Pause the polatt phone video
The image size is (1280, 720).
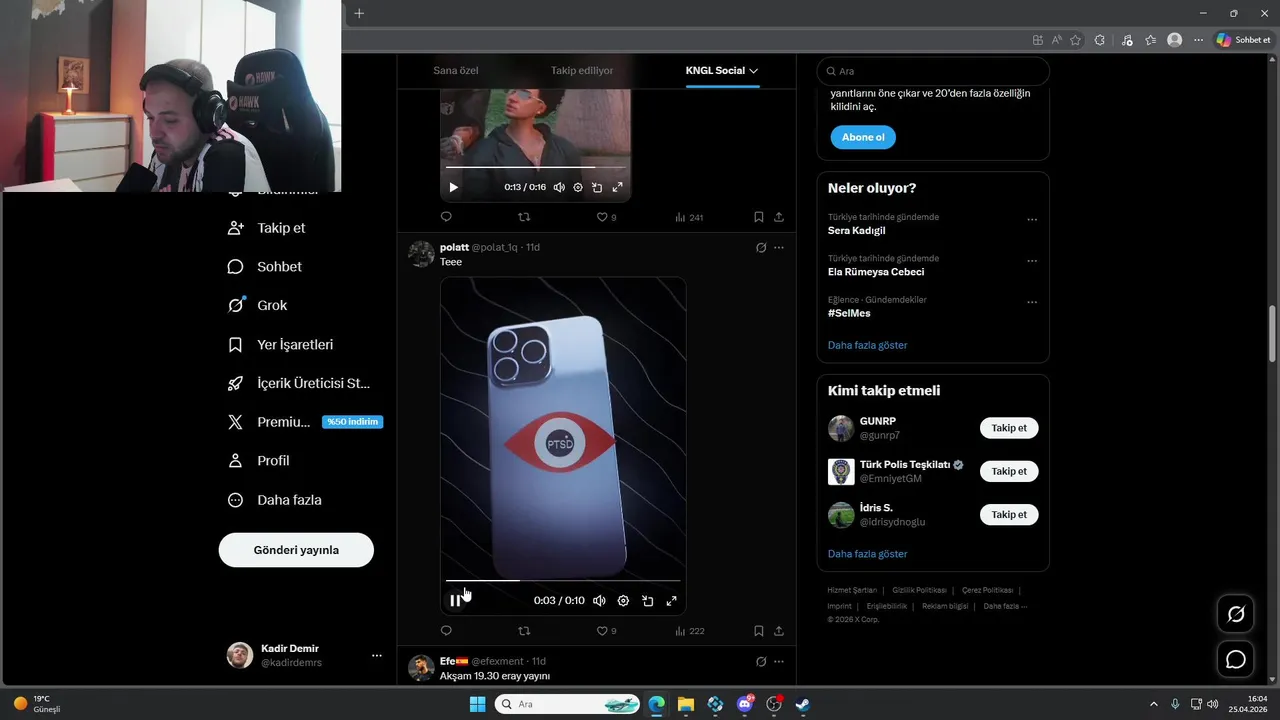(455, 601)
